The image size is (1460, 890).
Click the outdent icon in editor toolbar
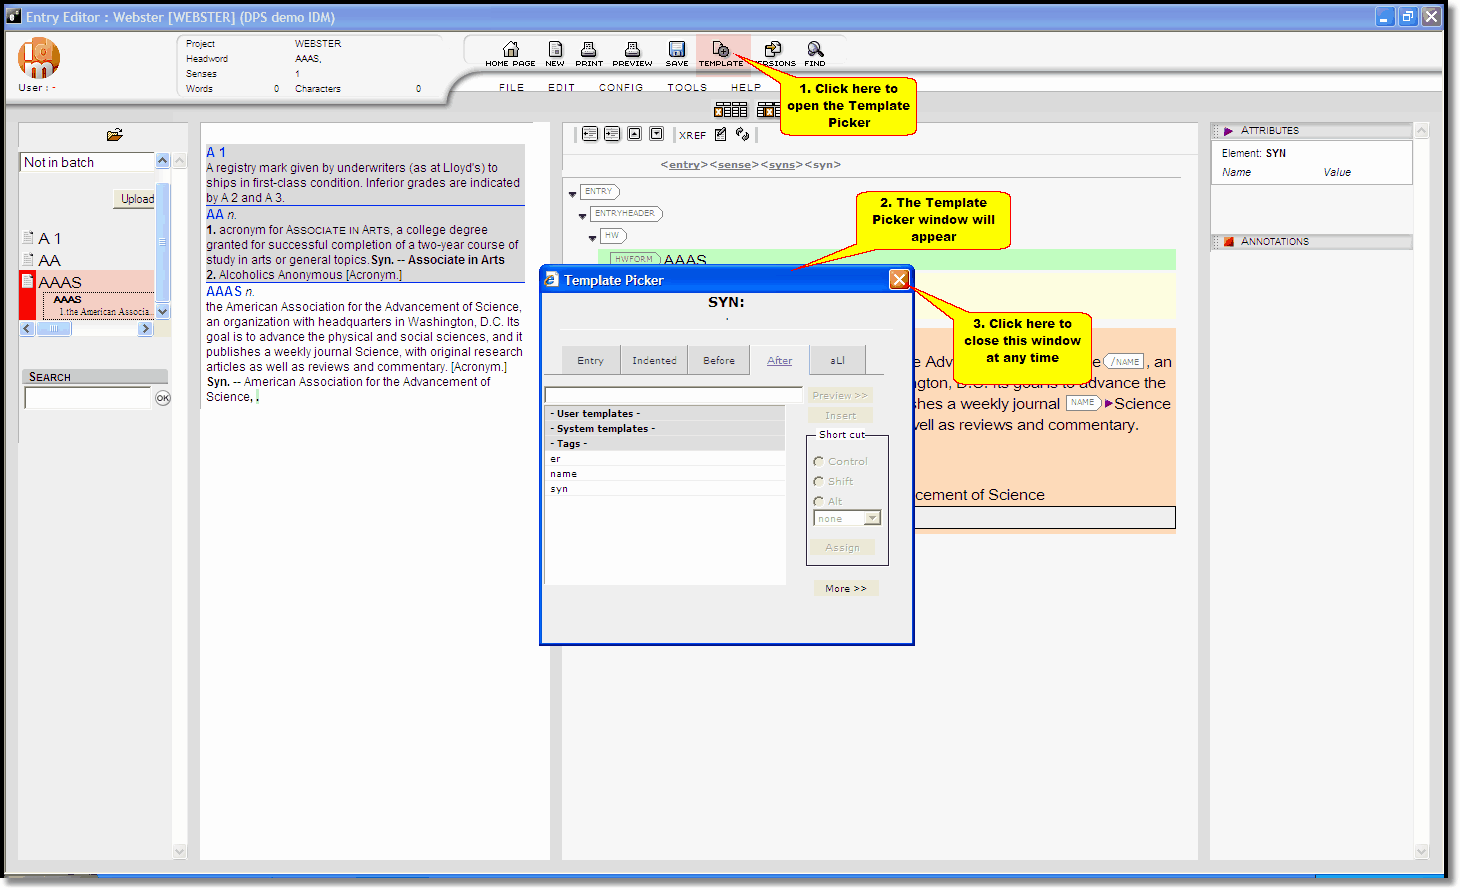[590, 134]
